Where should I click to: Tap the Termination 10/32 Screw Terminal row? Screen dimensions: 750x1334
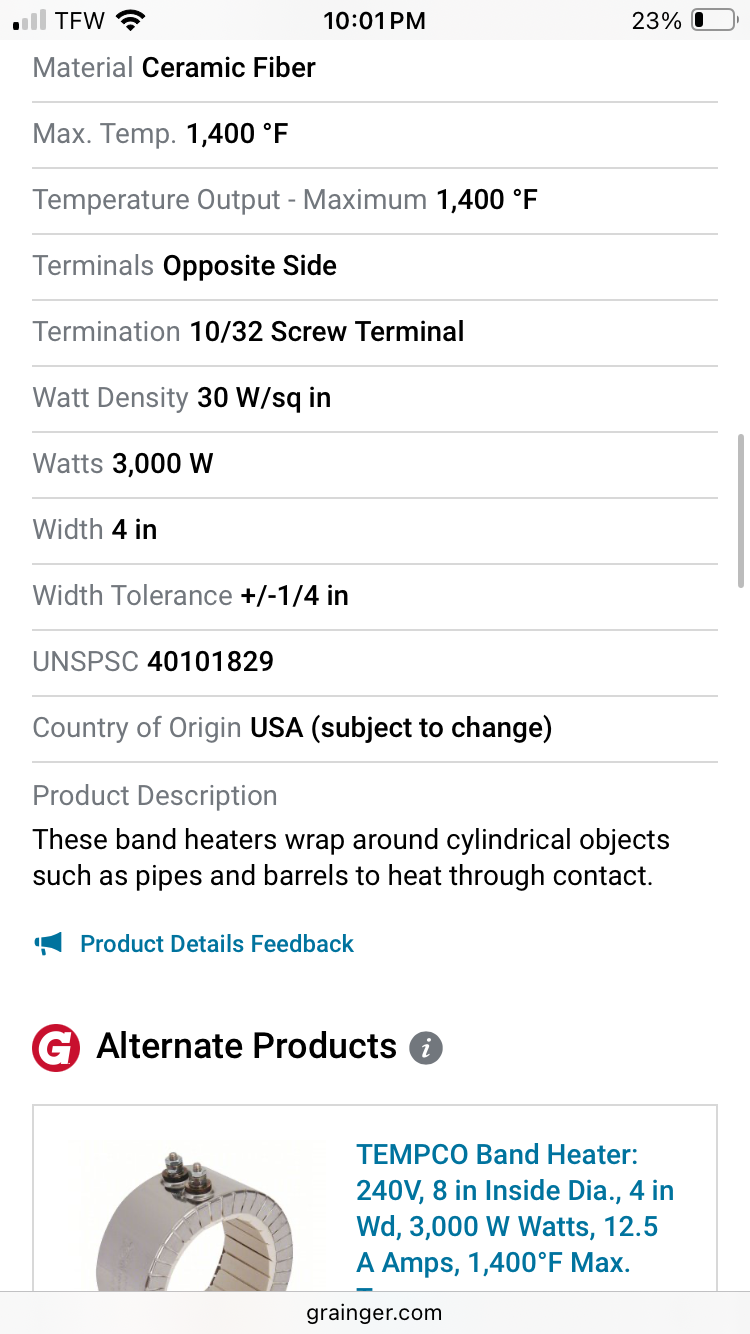click(x=248, y=331)
